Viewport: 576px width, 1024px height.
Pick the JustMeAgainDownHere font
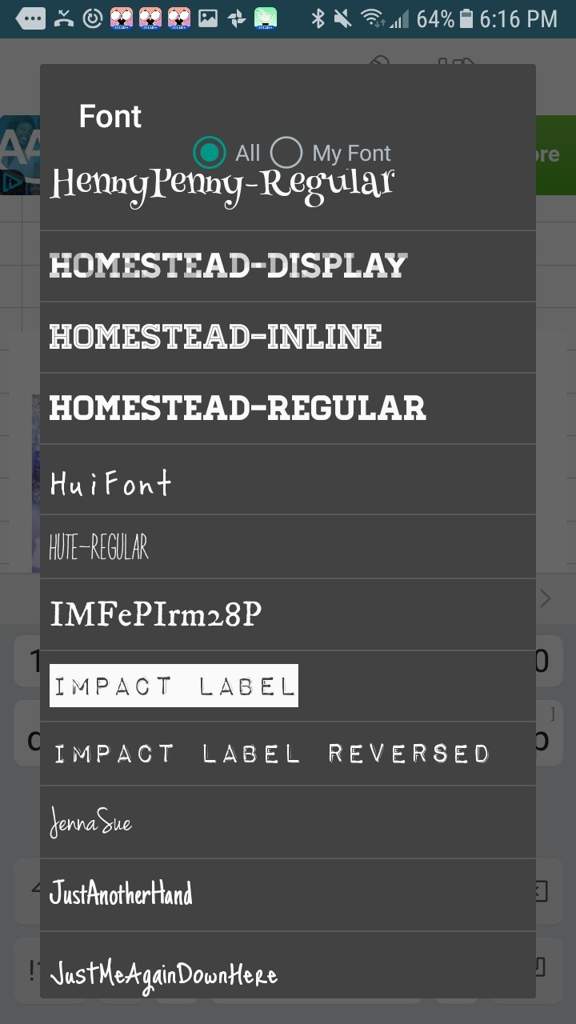coord(288,965)
